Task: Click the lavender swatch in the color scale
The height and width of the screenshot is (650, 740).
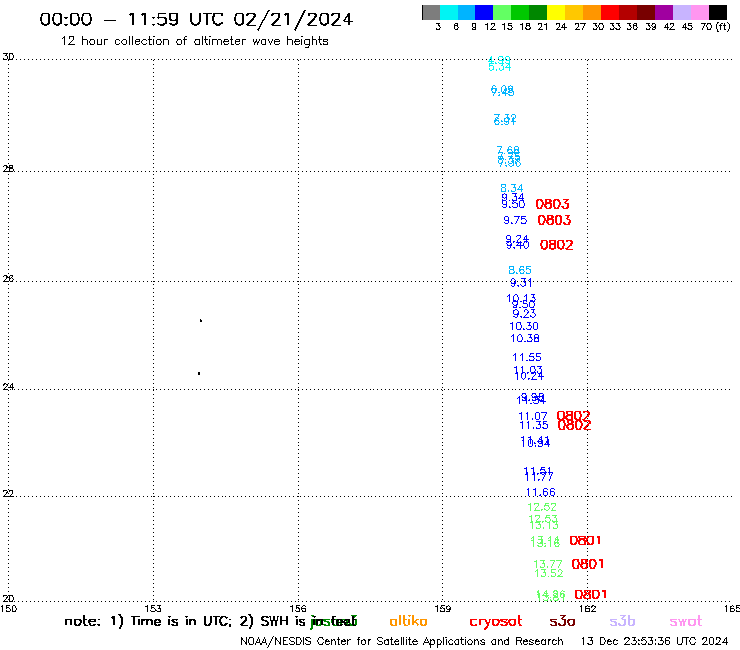Action: click(x=681, y=12)
